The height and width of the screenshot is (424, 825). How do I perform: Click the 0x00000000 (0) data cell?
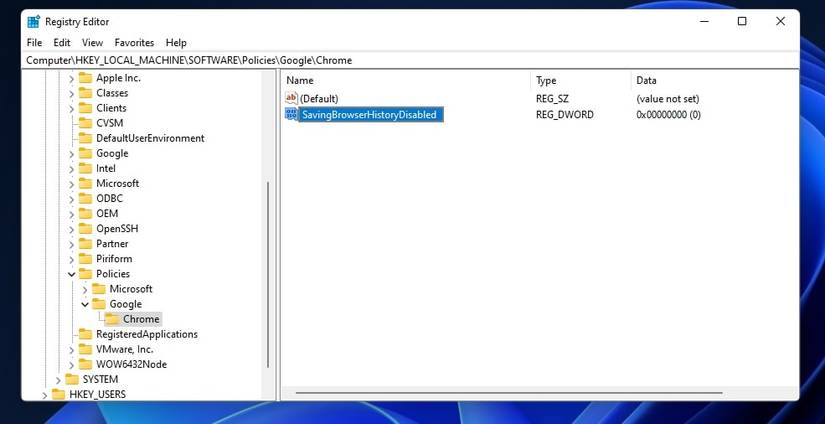tap(668, 115)
